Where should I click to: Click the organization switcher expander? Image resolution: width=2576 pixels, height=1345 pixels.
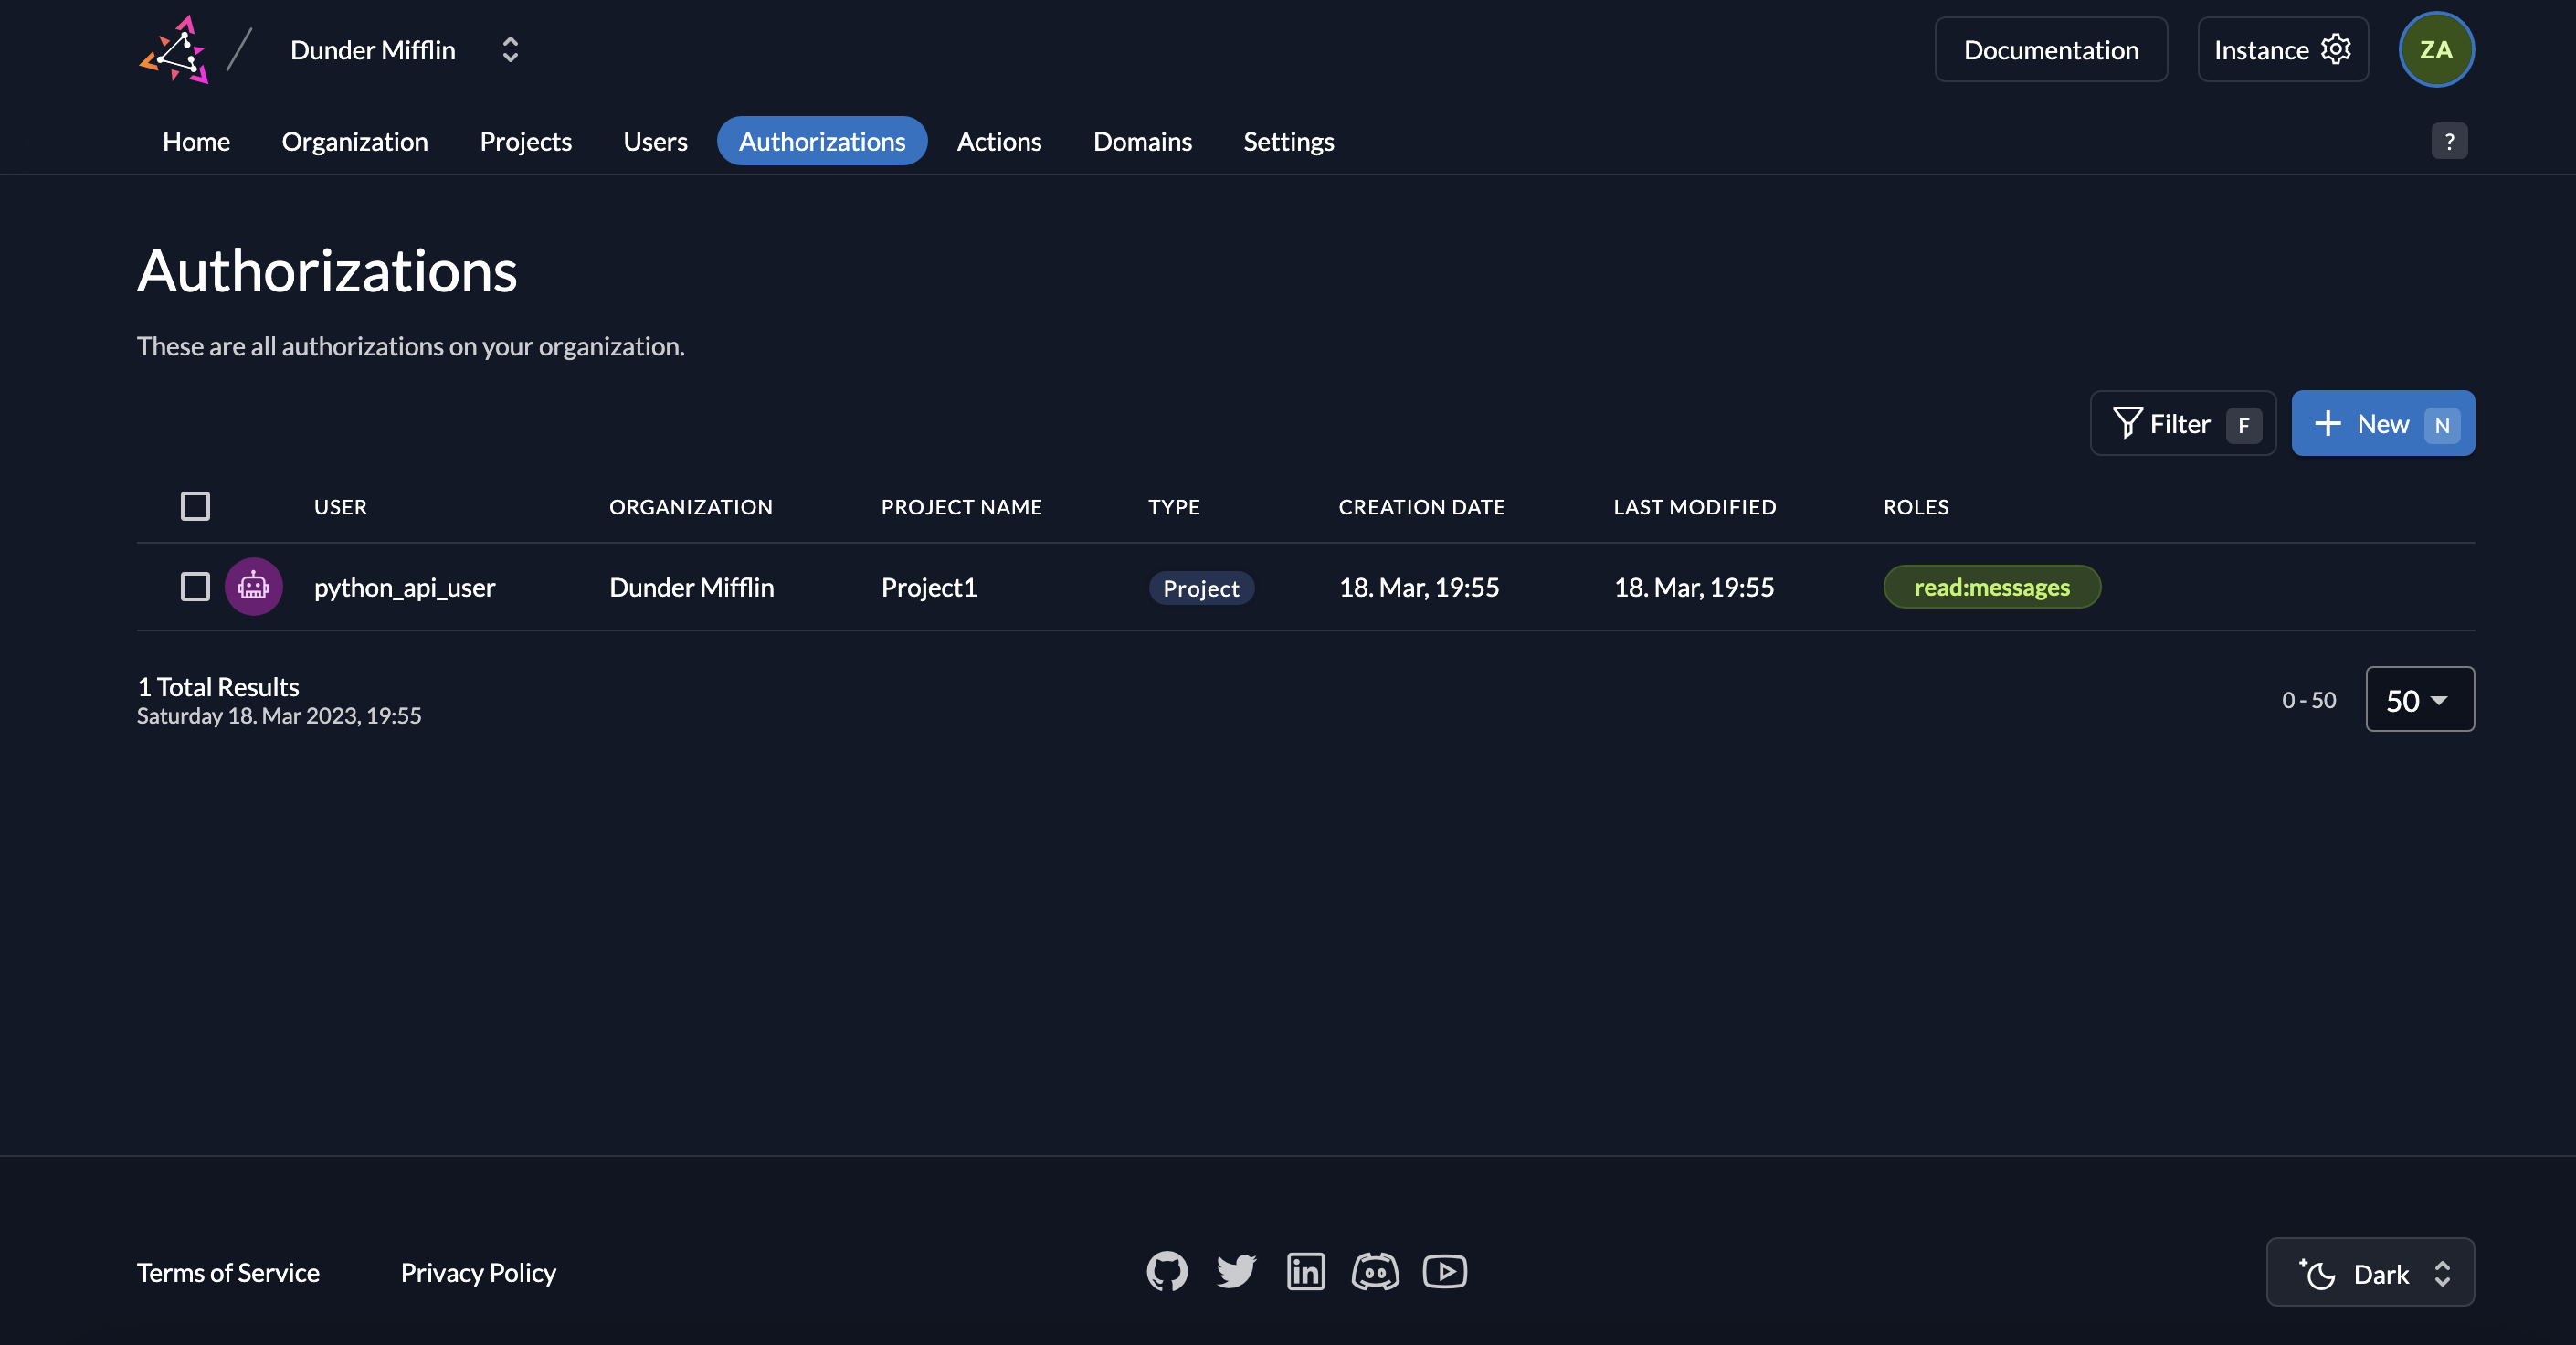506,48
